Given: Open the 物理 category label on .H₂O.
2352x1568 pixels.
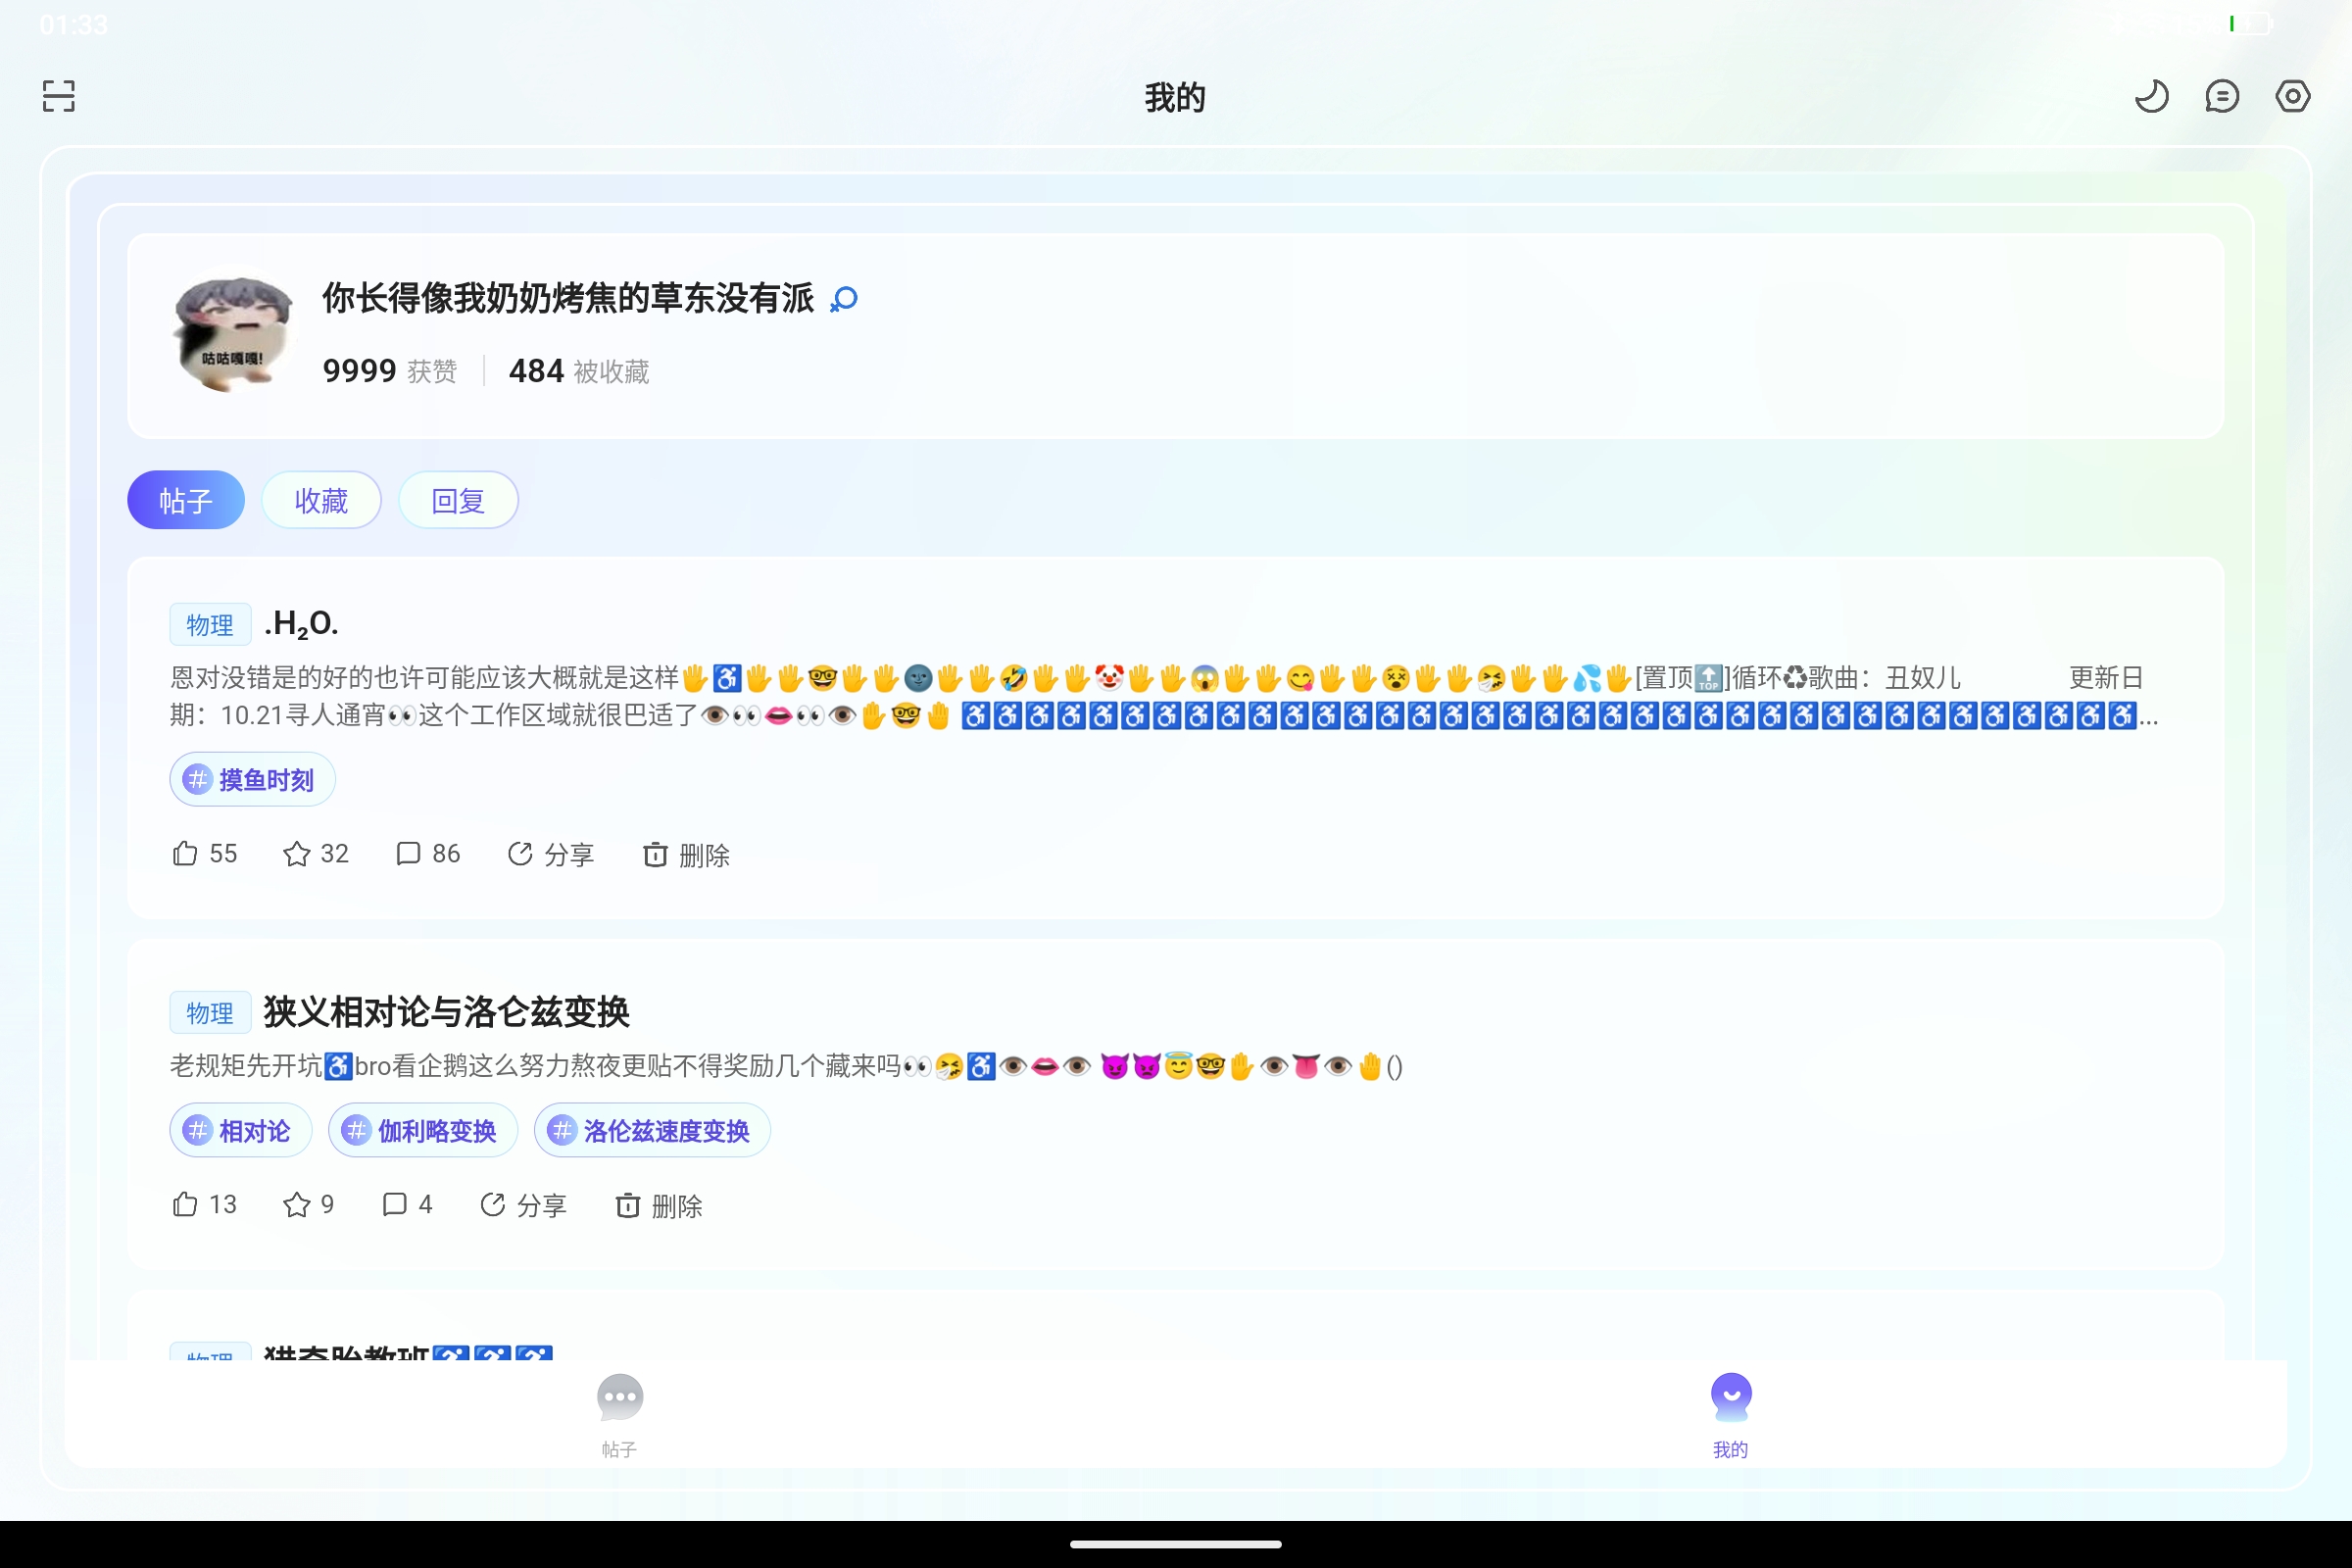Looking at the screenshot, I should pyautogui.click(x=210, y=624).
